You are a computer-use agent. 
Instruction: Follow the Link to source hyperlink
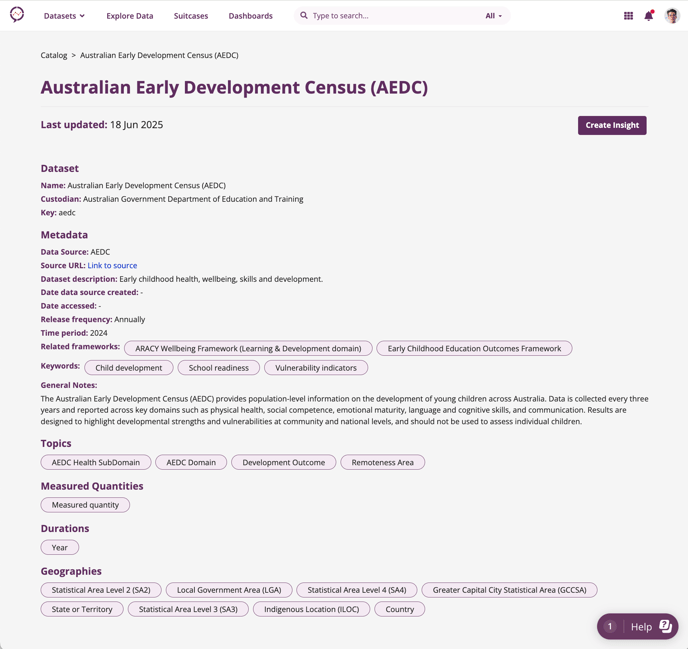(x=112, y=265)
